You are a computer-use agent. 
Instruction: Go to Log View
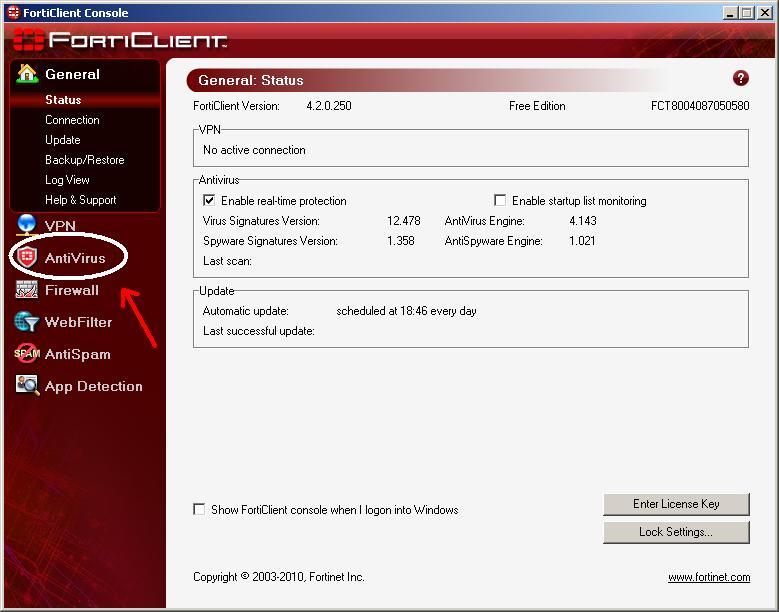(x=67, y=180)
